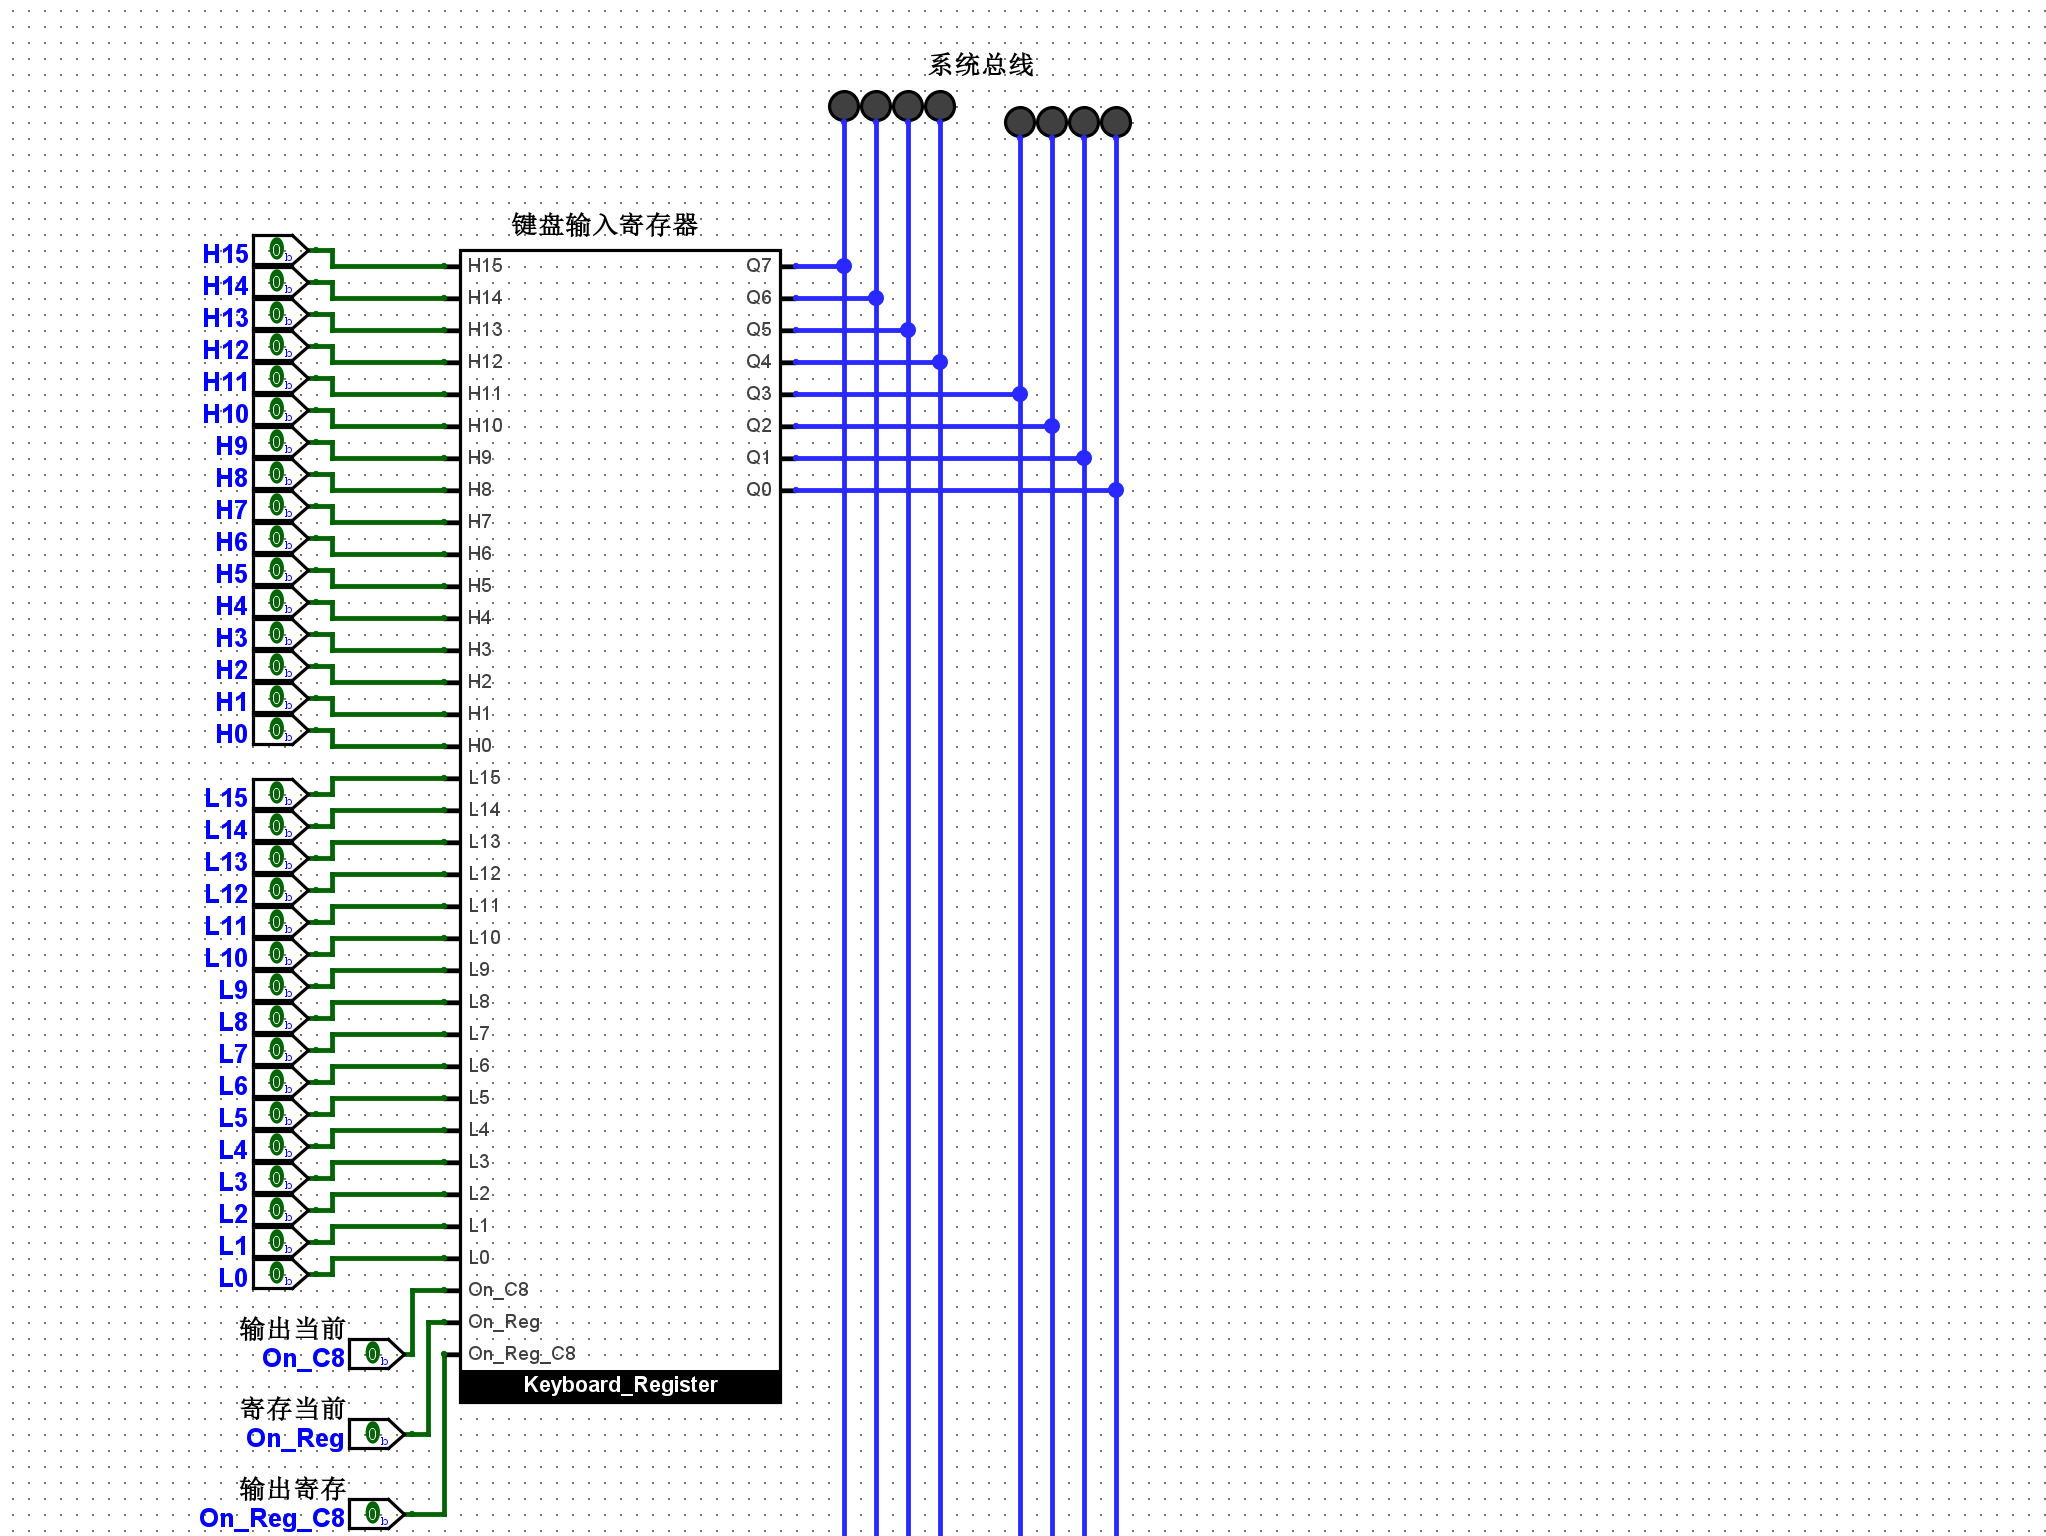This screenshot has height=1536, width=2046.
Task: Toggle the L14 input pin
Action: click(280, 826)
